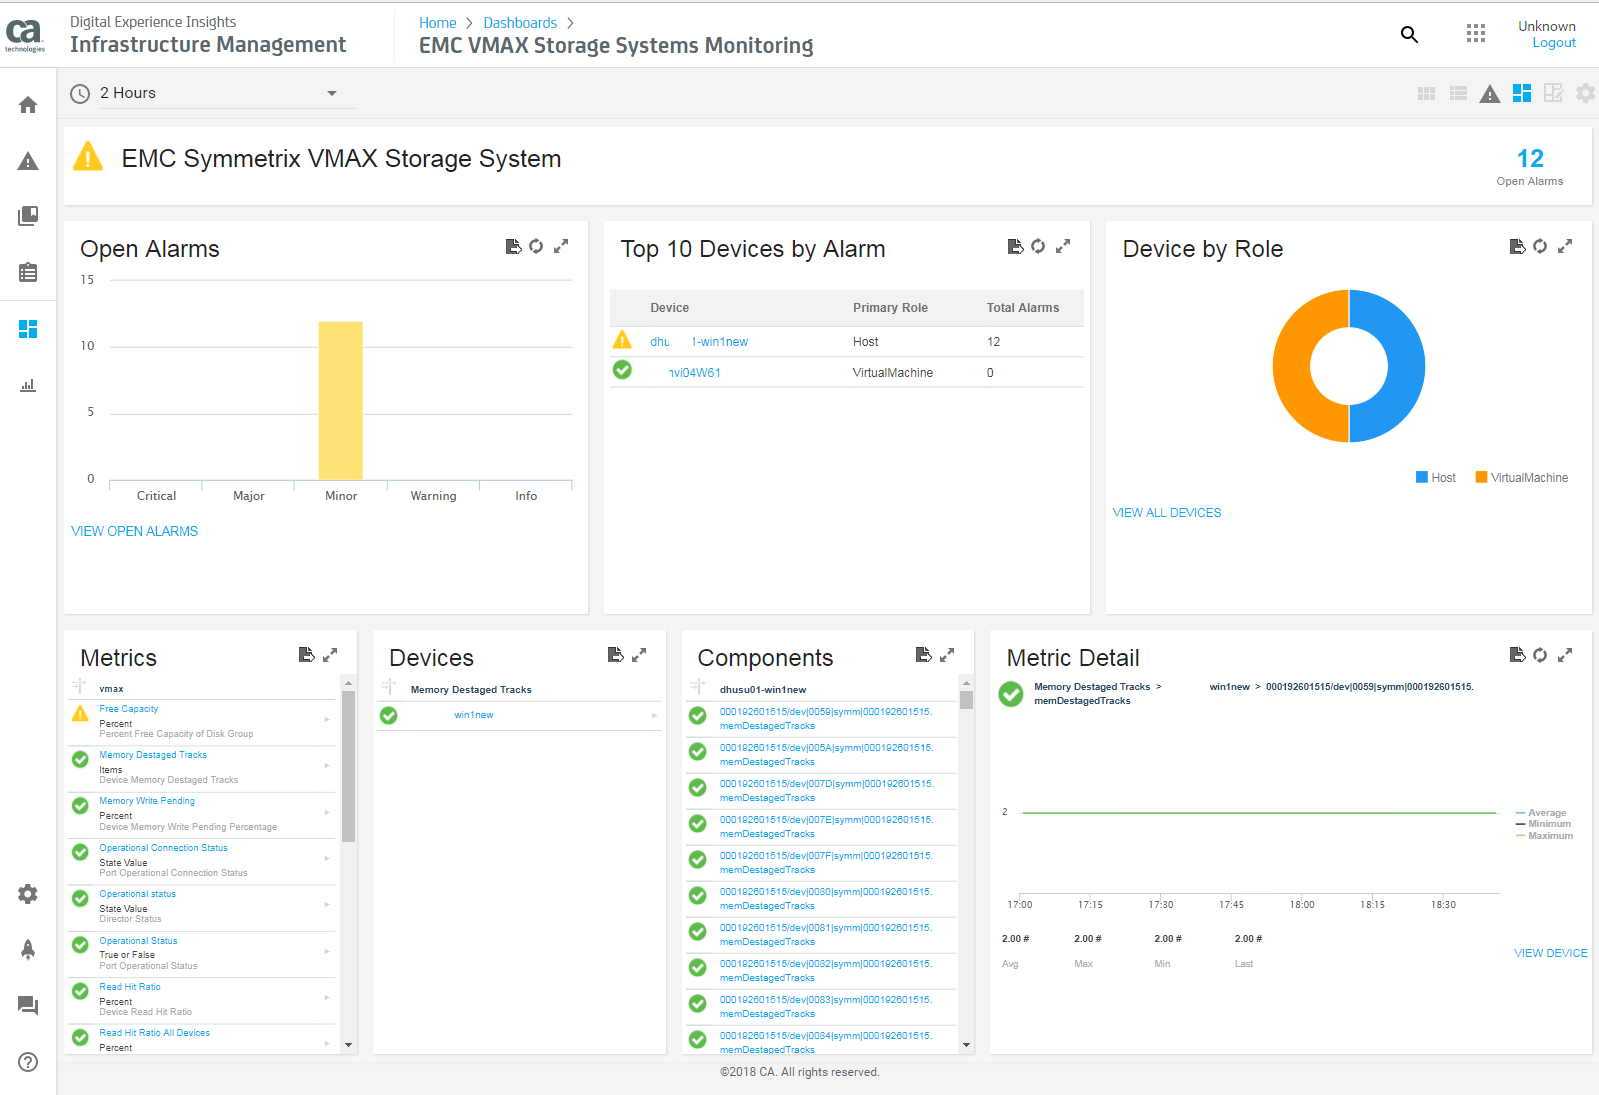Click VIEW ALL DEVICES link
The image size is (1599, 1095).
[x=1166, y=513]
